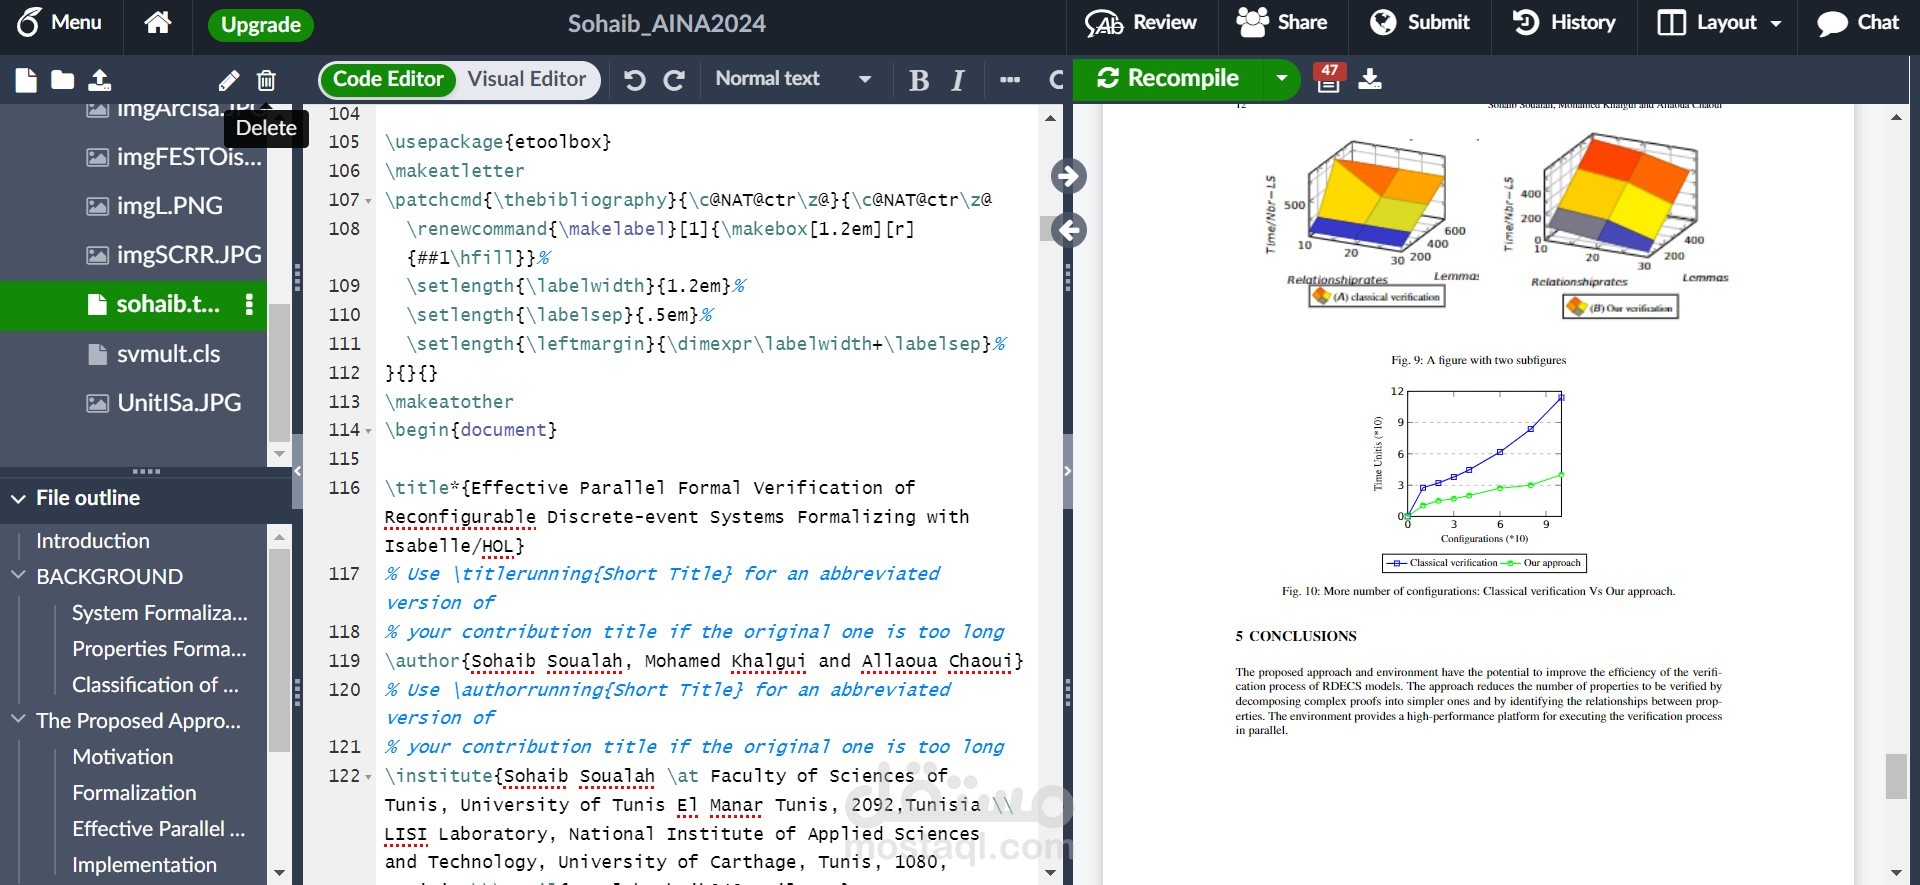The image size is (1920, 885).
Task: Open svmult.cls file
Action: [153, 354]
